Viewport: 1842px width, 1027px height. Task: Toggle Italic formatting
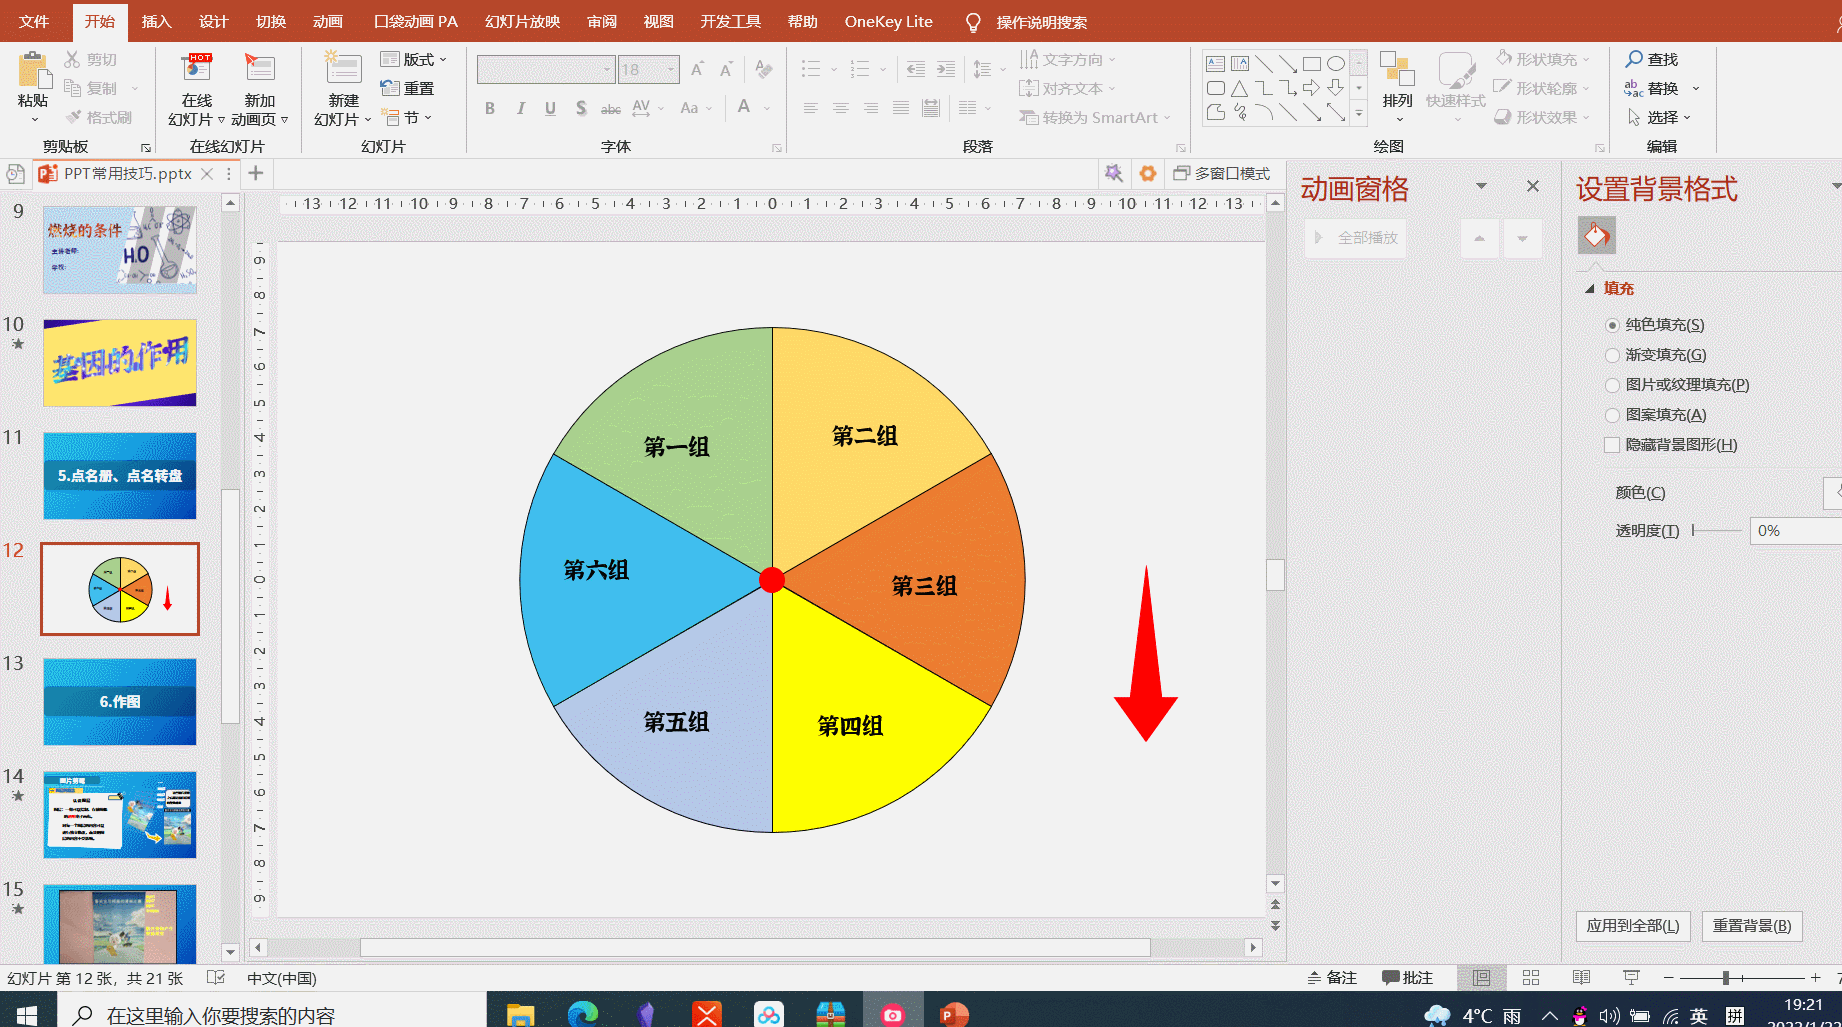pos(520,108)
